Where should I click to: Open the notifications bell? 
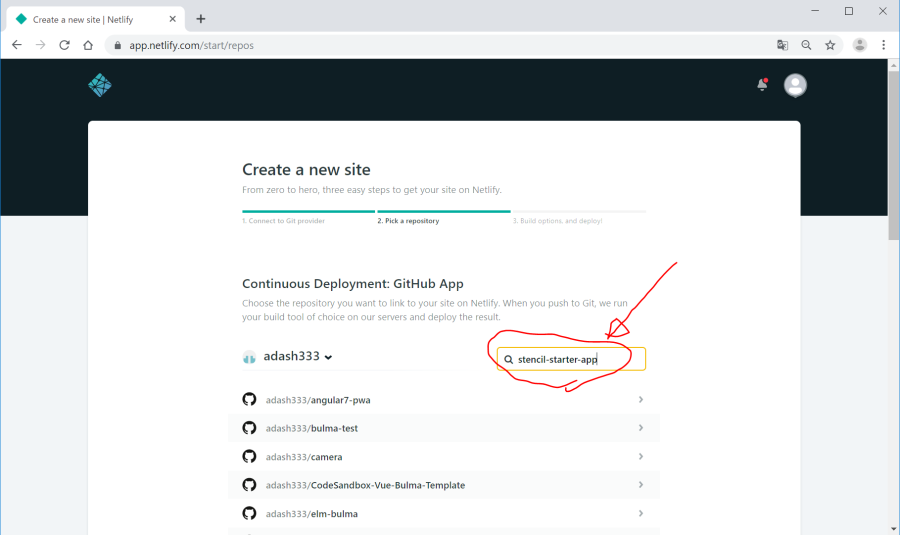tap(762, 85)
